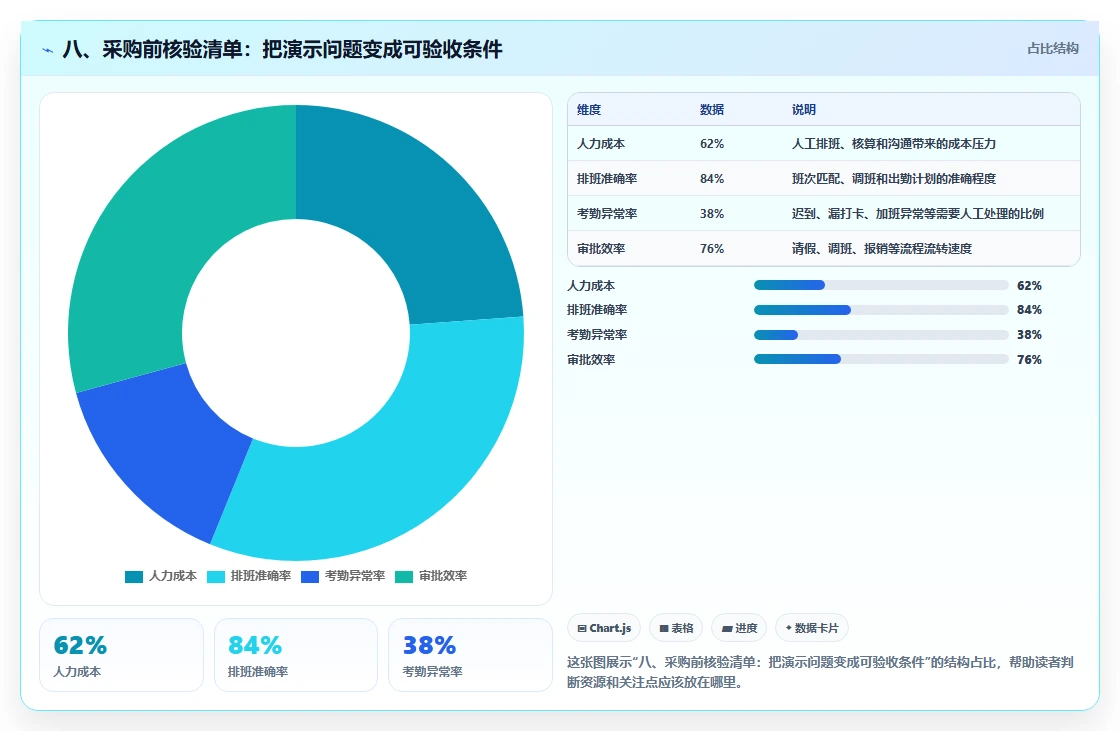Select the 人力成本 table row cell
The height and width of the screenshot is (731, 1120).
(601, 144)
